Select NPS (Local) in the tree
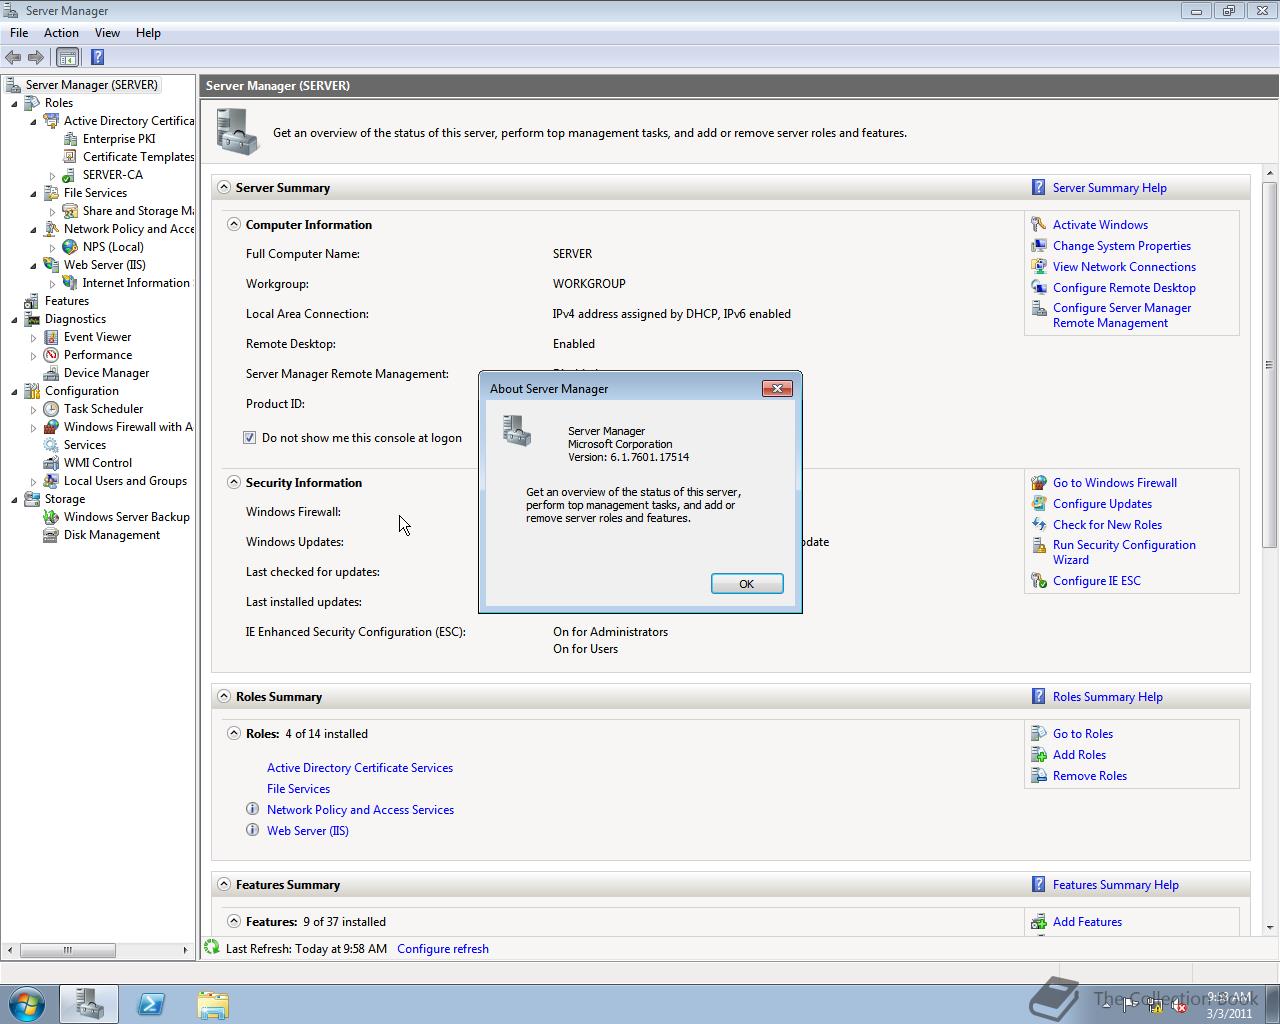Screen dimensions: 1280x1024 [113, 247]
